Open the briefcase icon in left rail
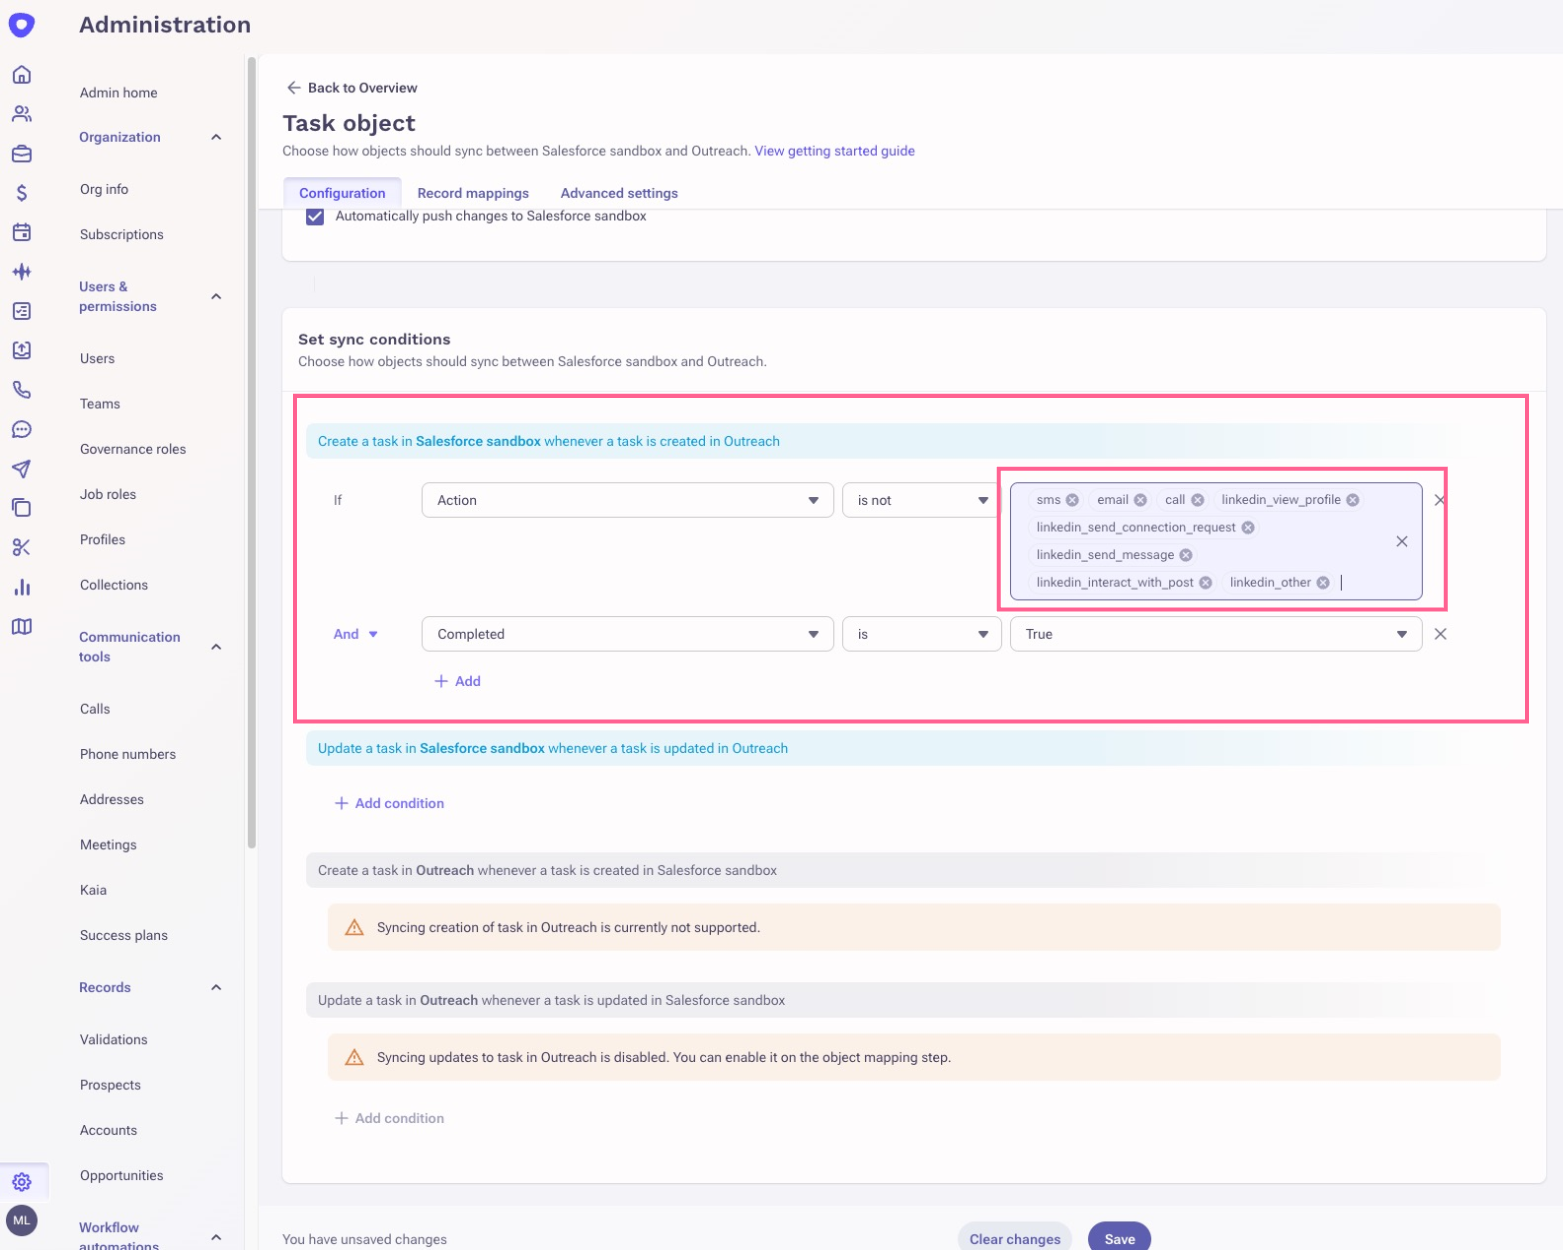Screen dimensions: 1563x1250 (21, 154)
